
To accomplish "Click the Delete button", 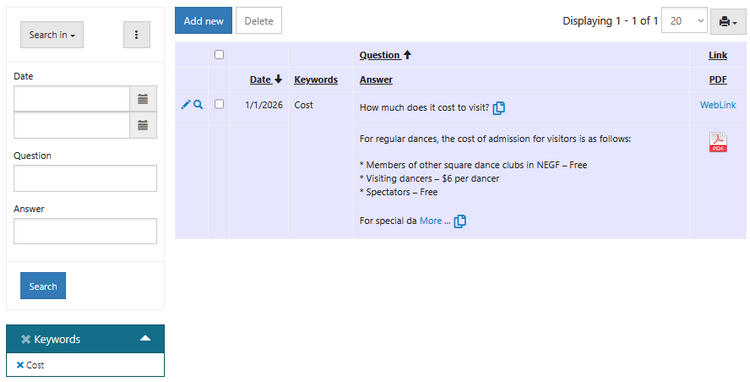I will coord(259,21).
